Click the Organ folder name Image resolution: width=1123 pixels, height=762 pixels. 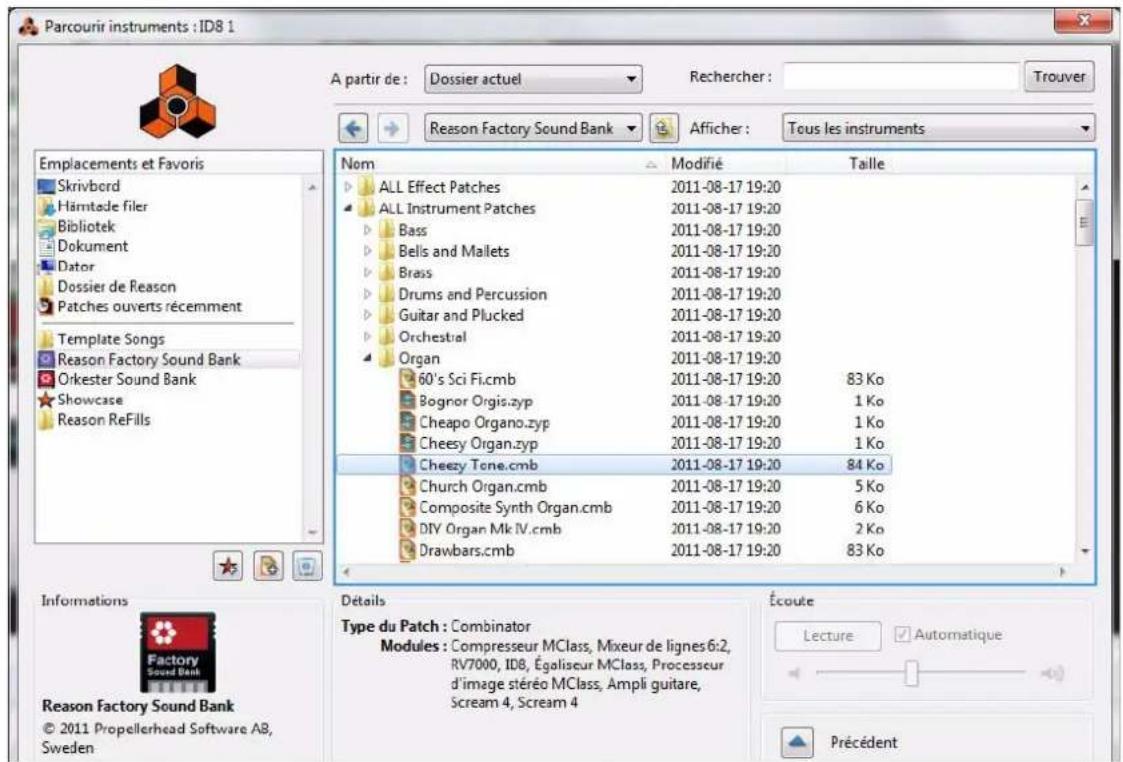419,358
